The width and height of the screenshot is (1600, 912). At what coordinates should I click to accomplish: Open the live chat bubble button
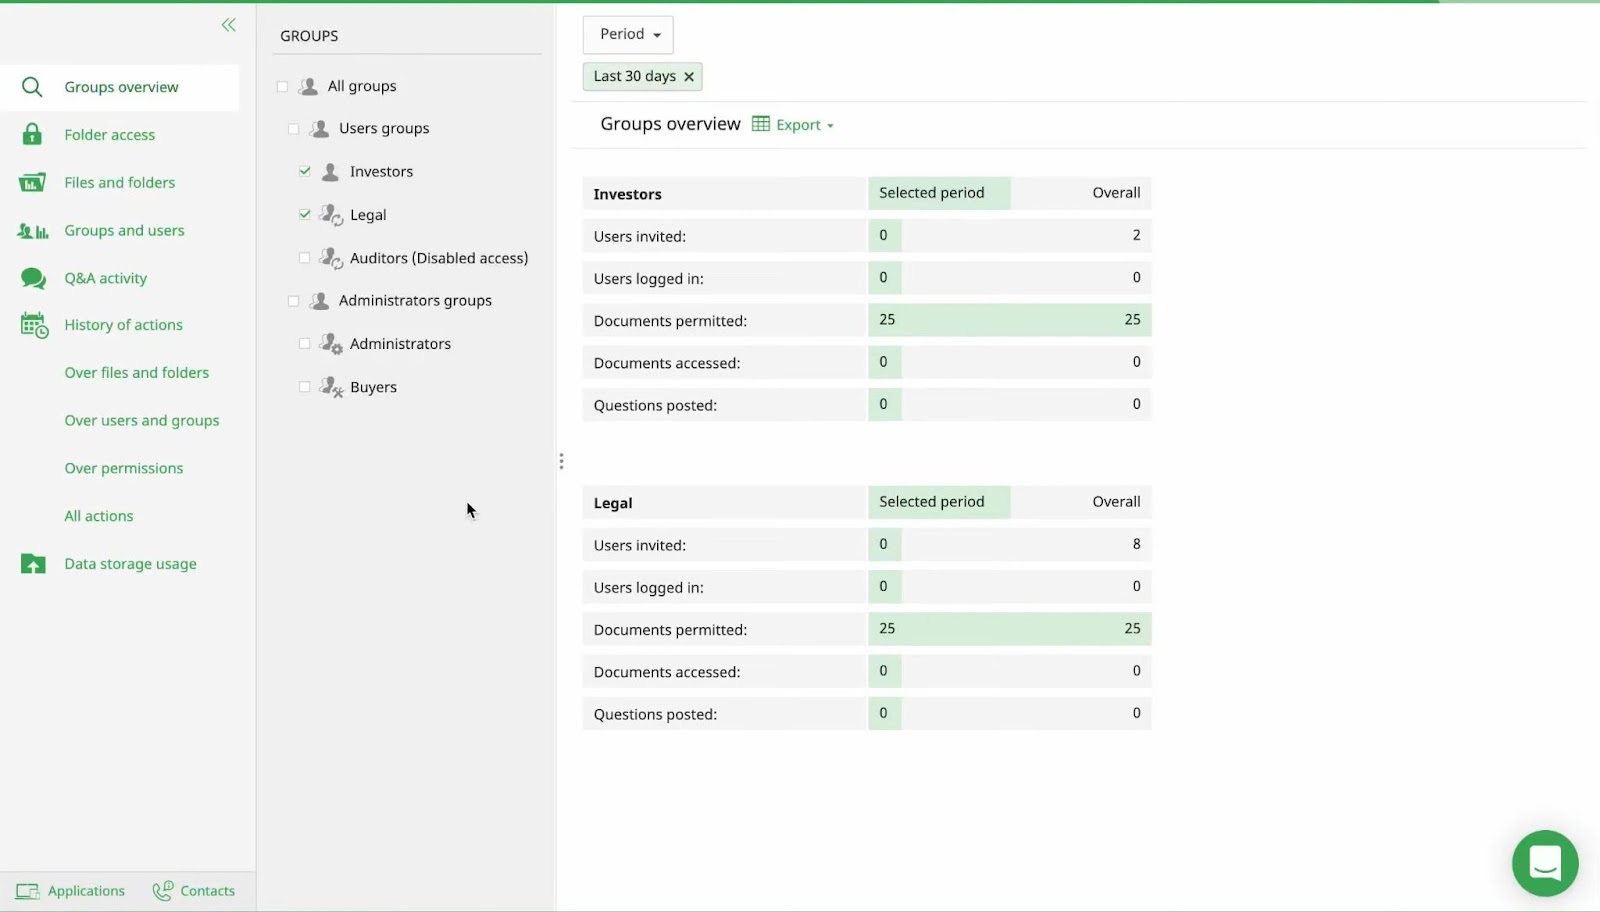(1545, 863)
